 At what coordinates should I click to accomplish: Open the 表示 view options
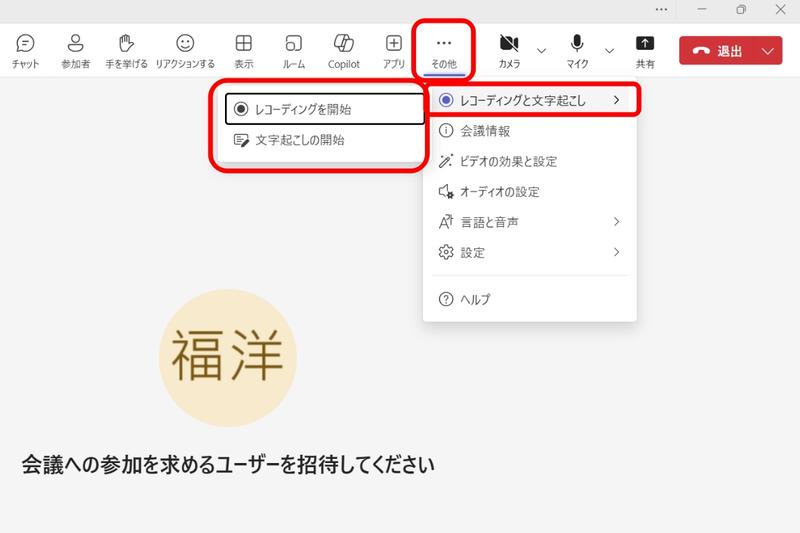243,51
